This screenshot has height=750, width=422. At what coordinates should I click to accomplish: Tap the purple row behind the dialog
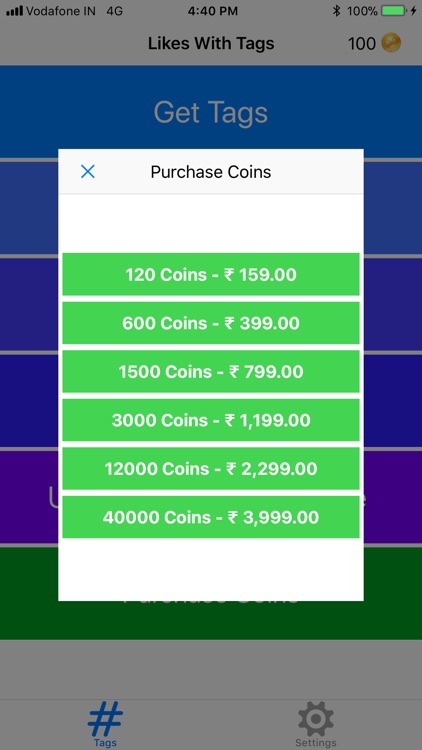[211, 497]
